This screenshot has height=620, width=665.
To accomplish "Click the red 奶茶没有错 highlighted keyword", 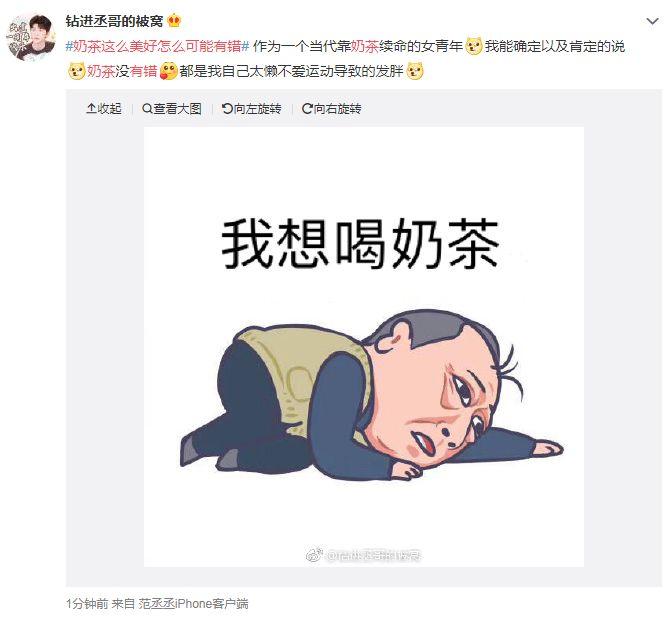I will tap(122, 71).
